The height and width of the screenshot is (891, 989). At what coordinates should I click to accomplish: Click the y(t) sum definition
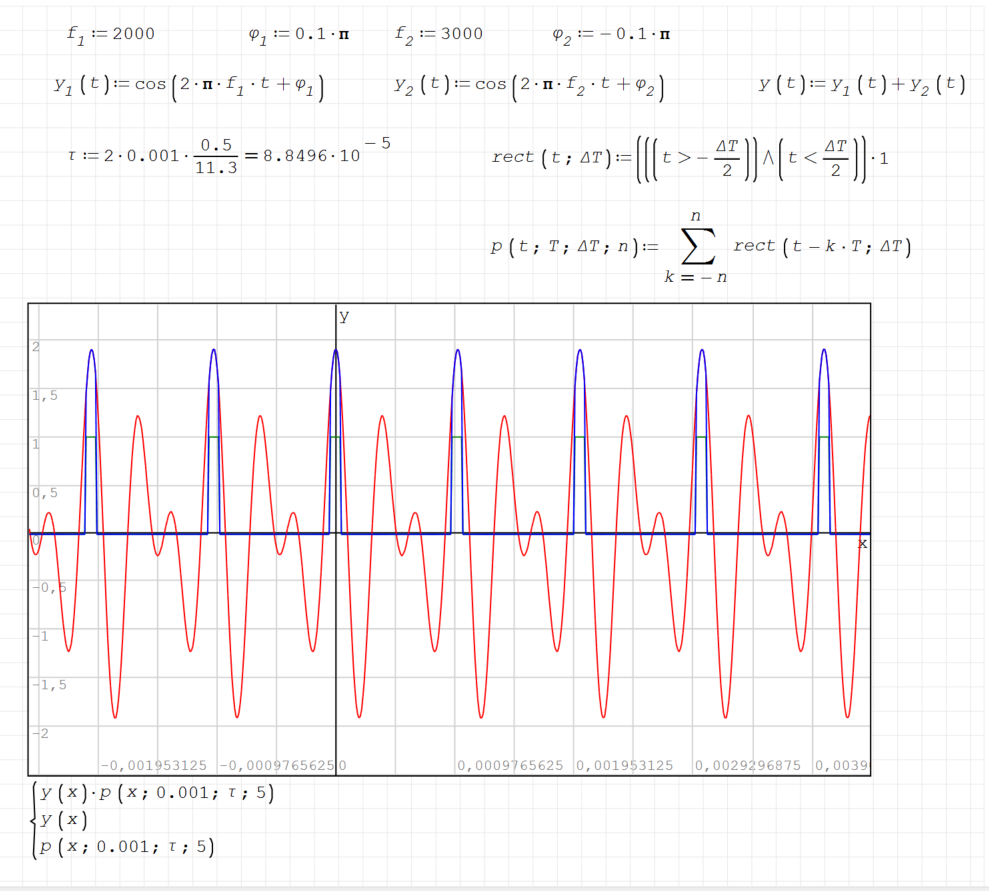click(862, 85)
